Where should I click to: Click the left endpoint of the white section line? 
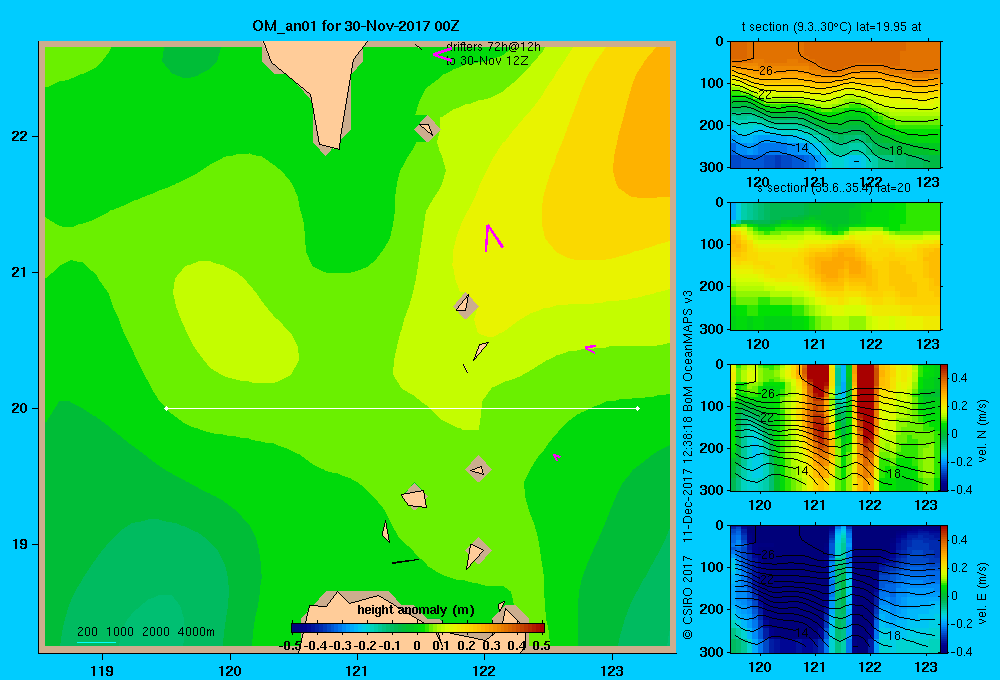click(x=166, y=408)
